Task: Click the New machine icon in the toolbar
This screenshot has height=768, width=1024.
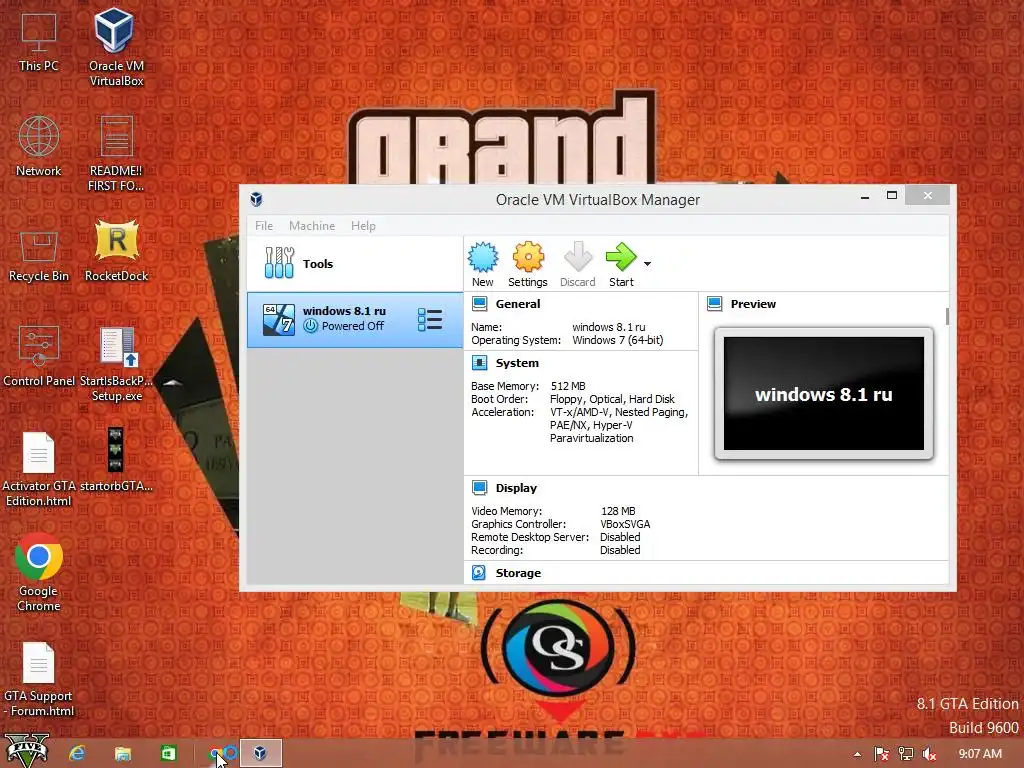Action: click(483, 257)
